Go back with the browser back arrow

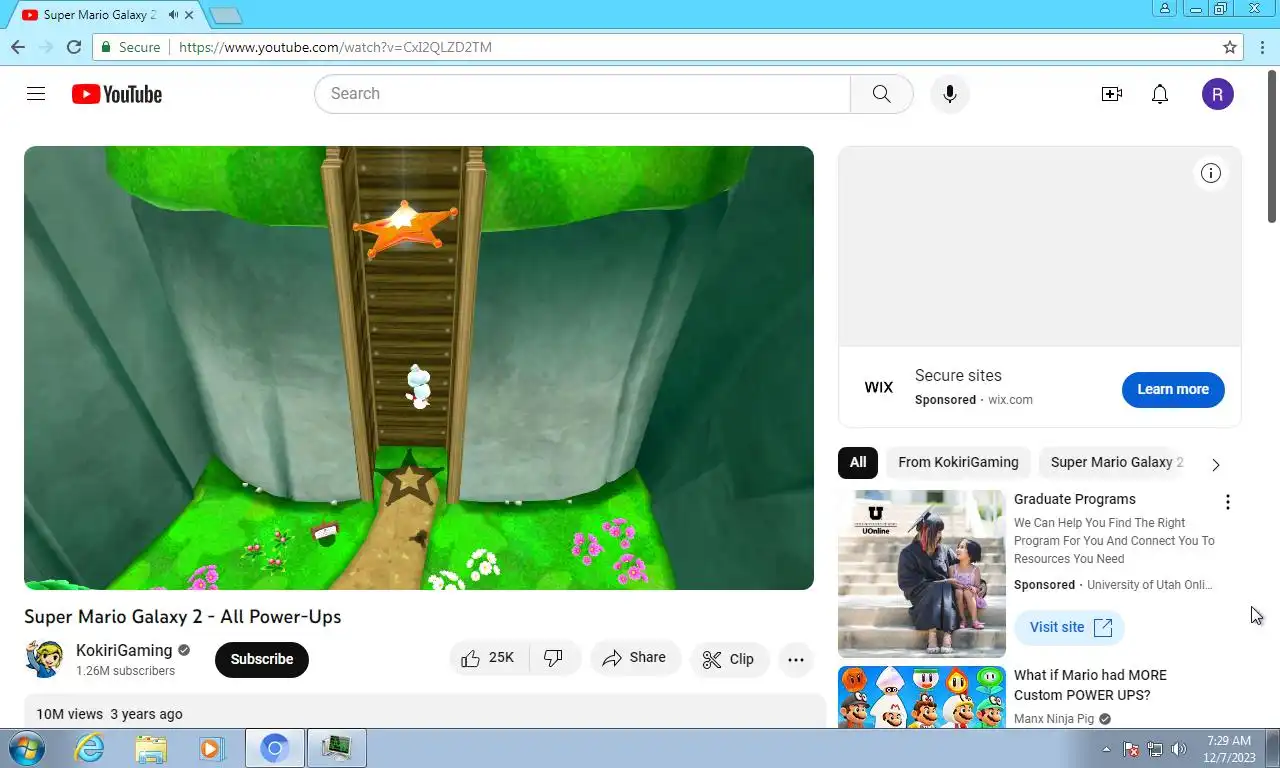[17, 47]
